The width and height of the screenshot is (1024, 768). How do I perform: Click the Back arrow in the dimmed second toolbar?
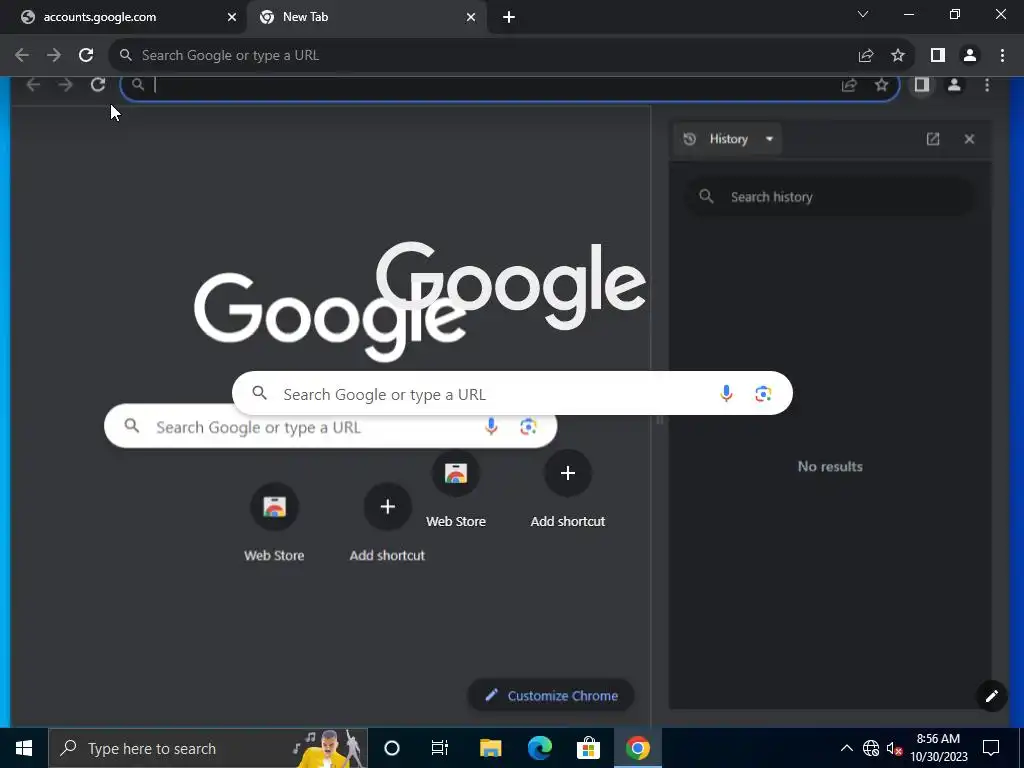tap(33, 85)
